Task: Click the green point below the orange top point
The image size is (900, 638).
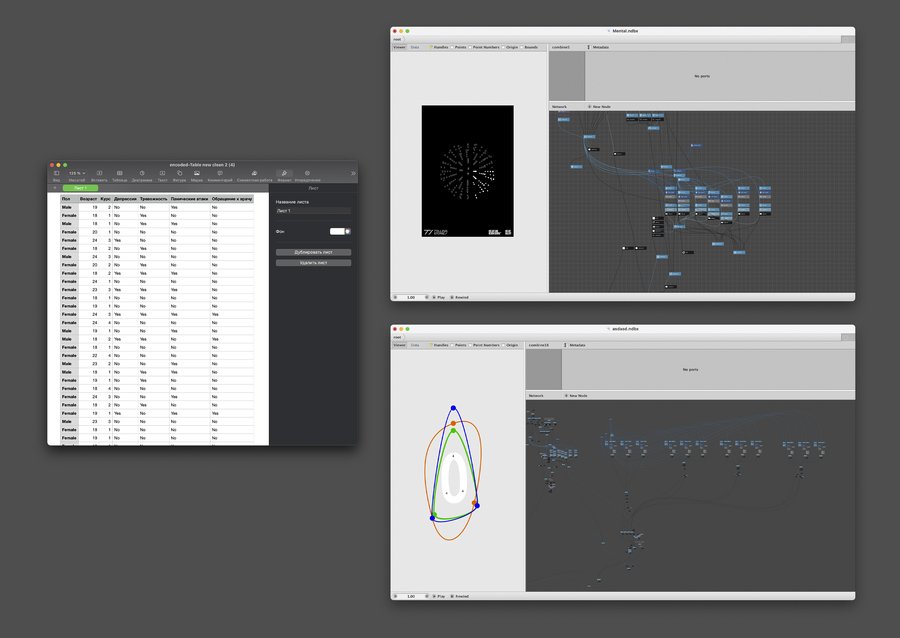Action: [x=453, y=430]
